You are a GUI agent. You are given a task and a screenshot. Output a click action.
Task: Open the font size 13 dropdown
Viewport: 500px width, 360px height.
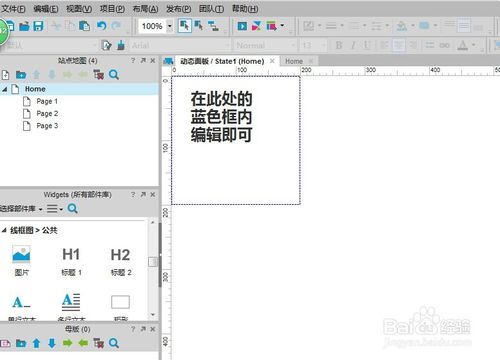pos(323,45)
